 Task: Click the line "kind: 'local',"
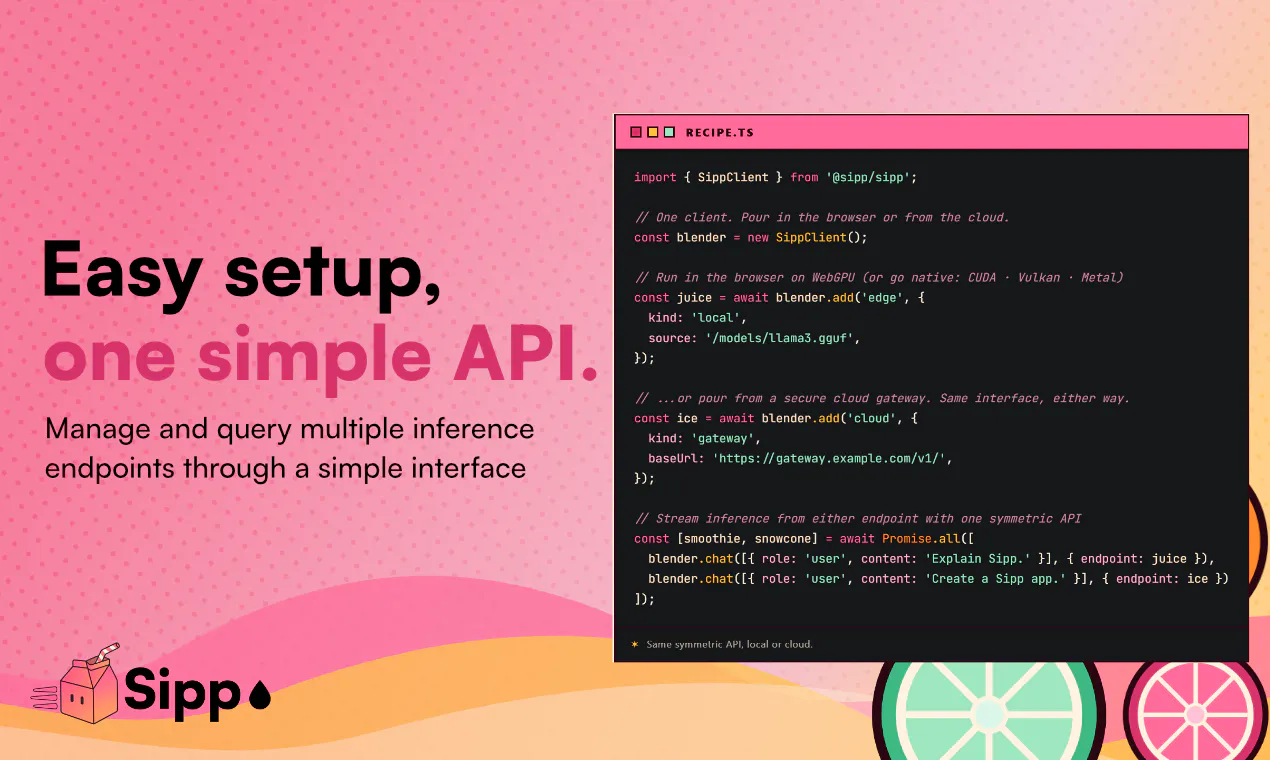click(698, 317)
